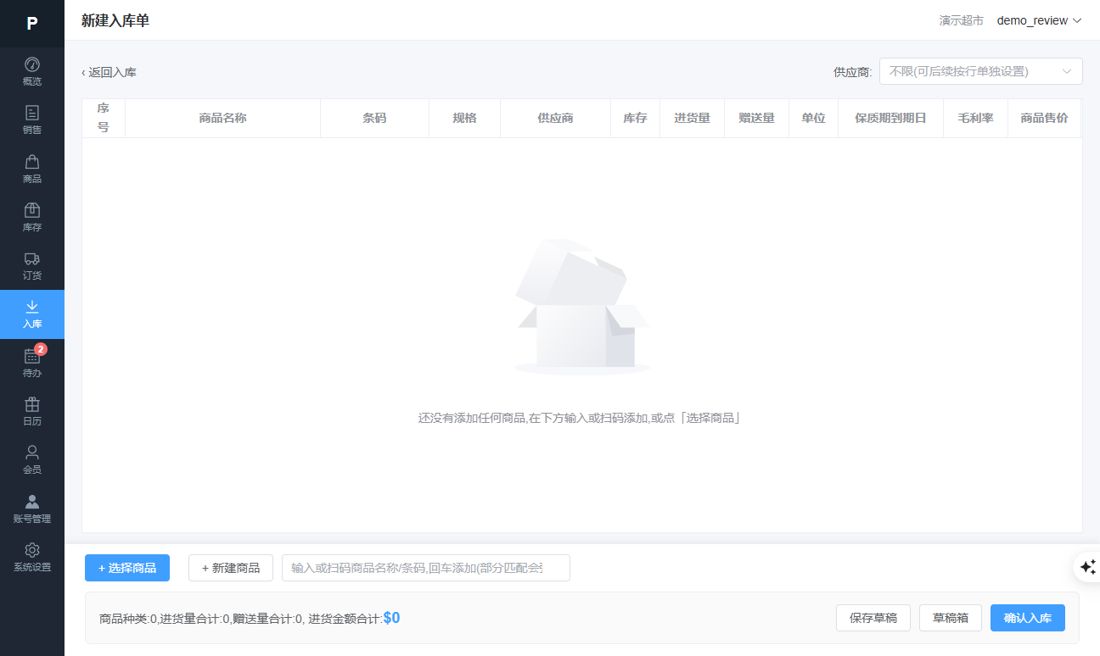Click the sparkle AI assistant icon
1100x656 pixels.
[x=1087, y=567]
